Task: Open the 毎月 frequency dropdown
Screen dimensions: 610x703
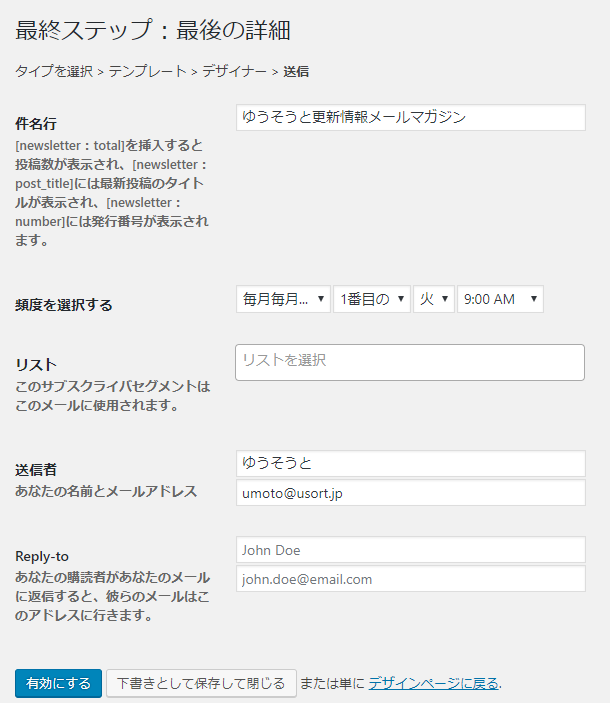Action: coord(283,299)
